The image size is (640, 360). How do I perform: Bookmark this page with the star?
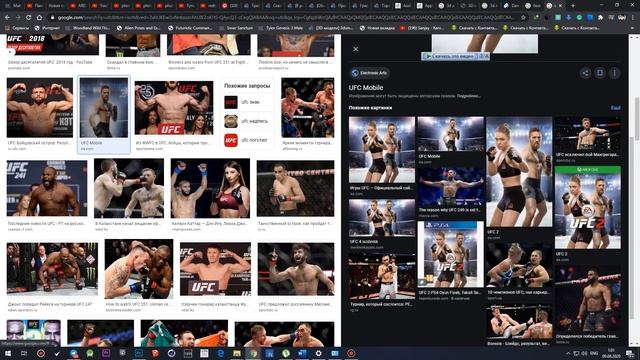coord(523,18)
